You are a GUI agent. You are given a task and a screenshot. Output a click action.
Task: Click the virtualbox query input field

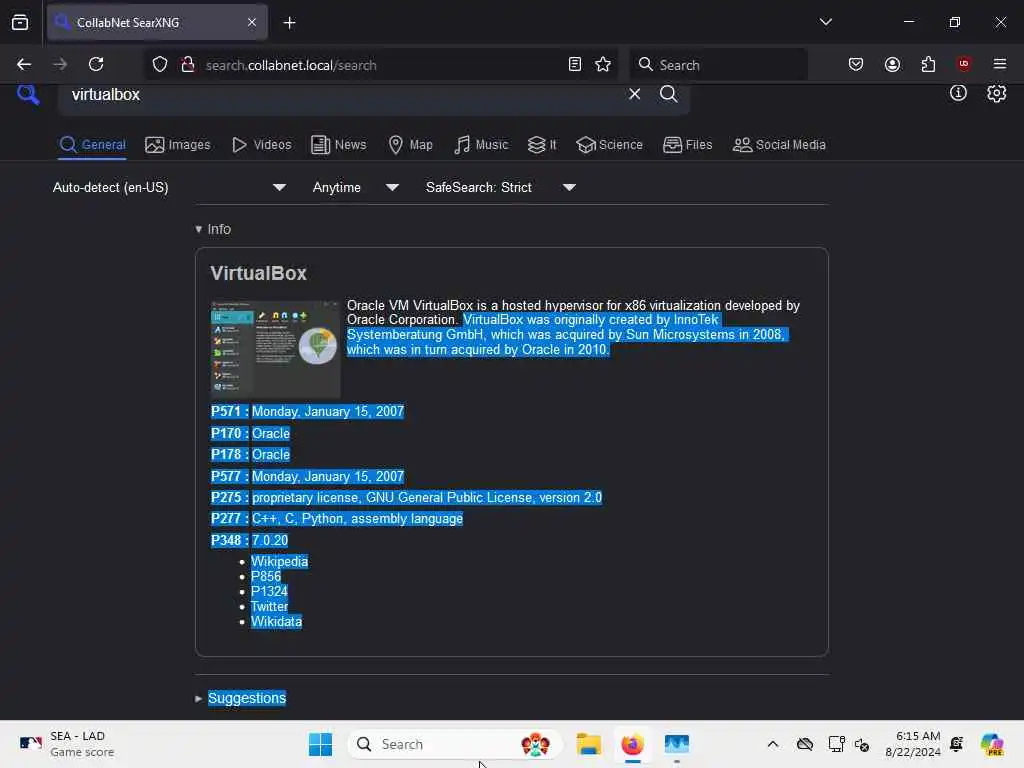coord(343,95)
